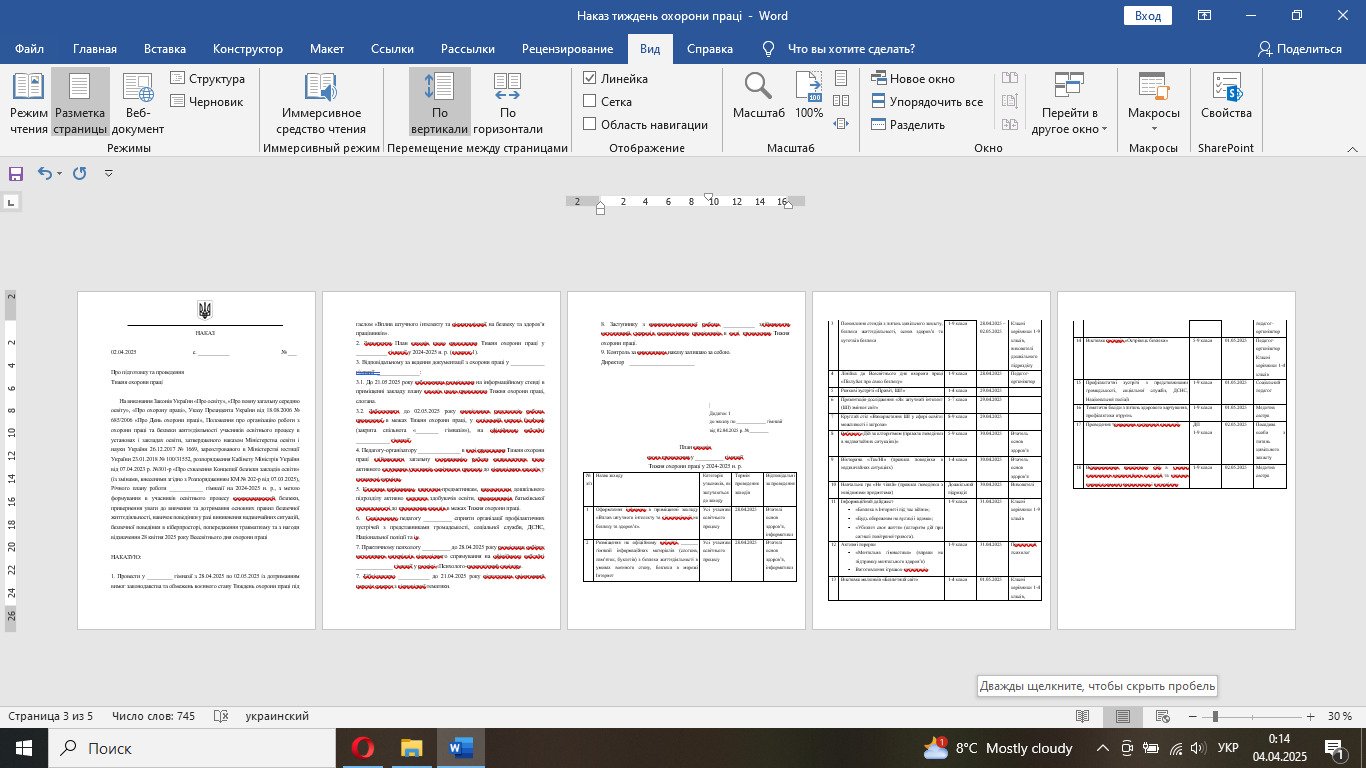
Task: Open the weather widget 8°C Mostly cloudy
Action: coord(998,747)
